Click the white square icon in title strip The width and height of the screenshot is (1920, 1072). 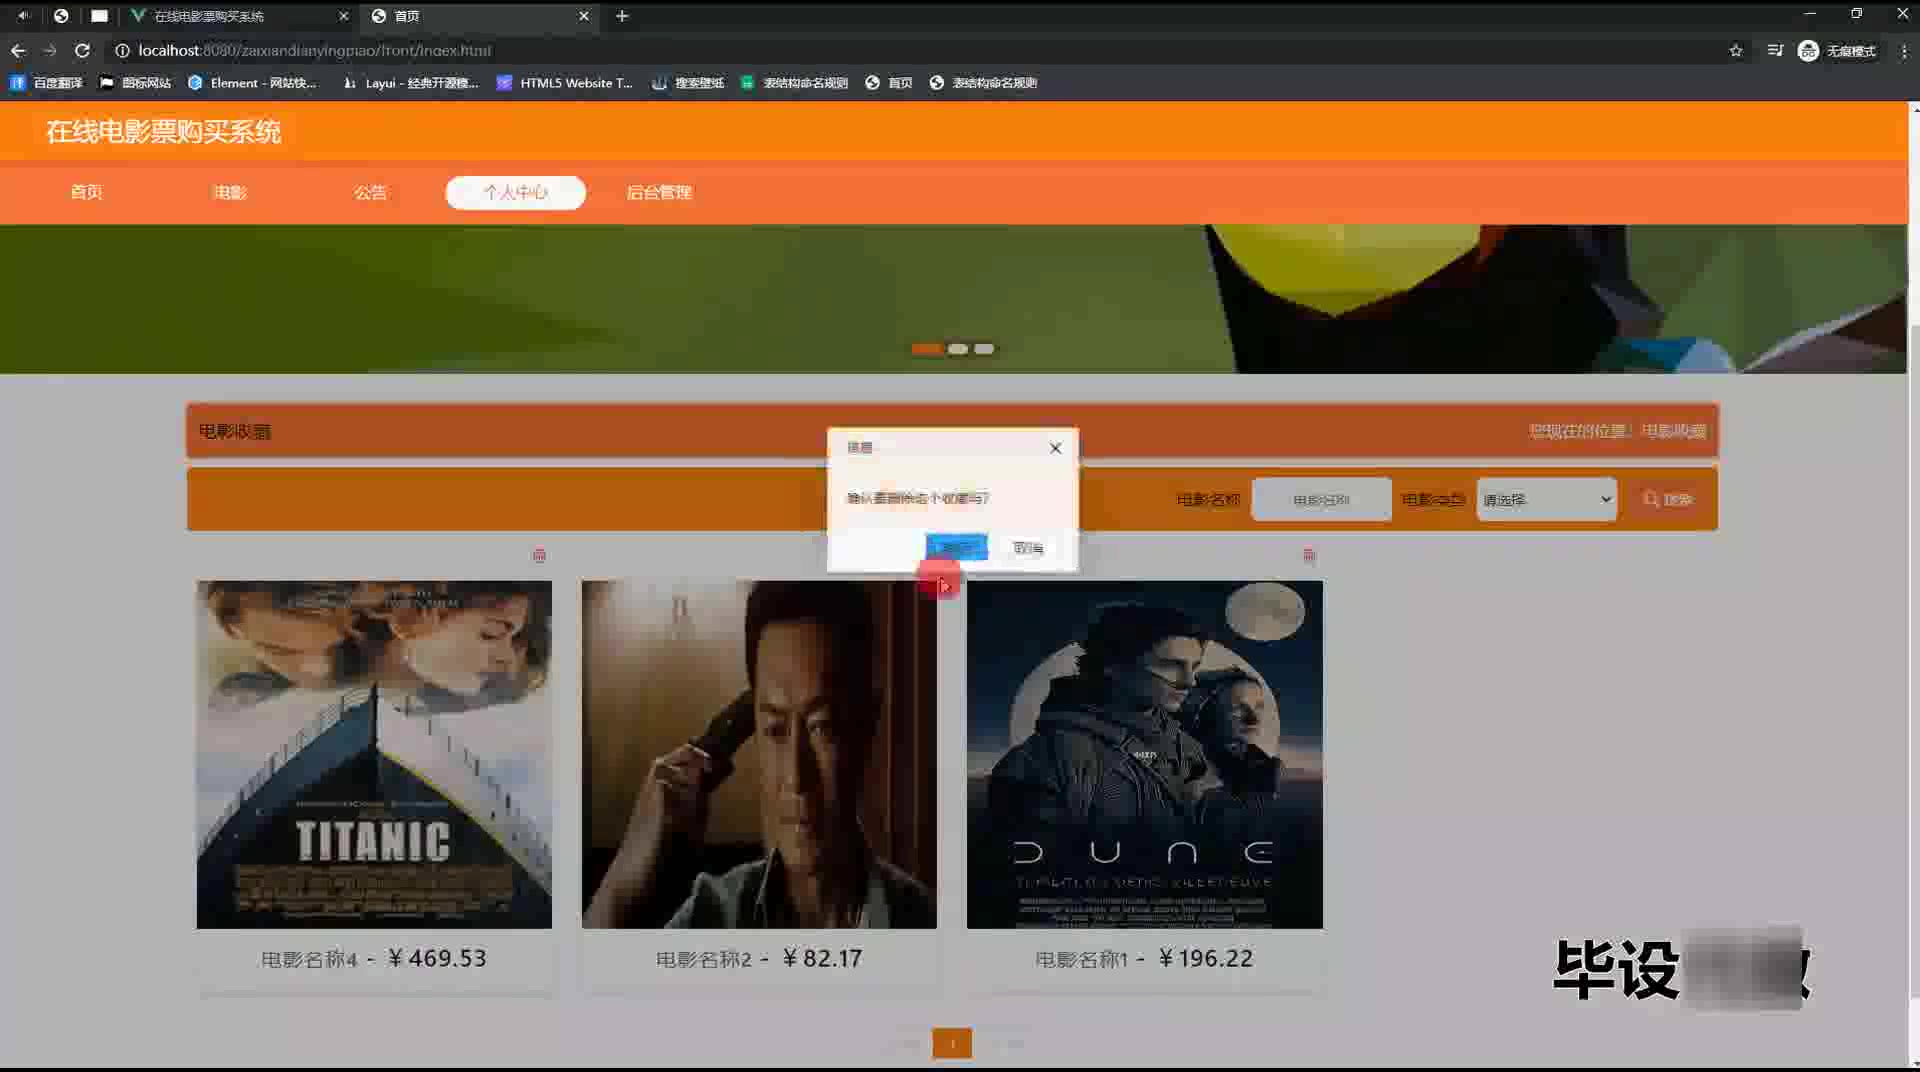[99, 16]
